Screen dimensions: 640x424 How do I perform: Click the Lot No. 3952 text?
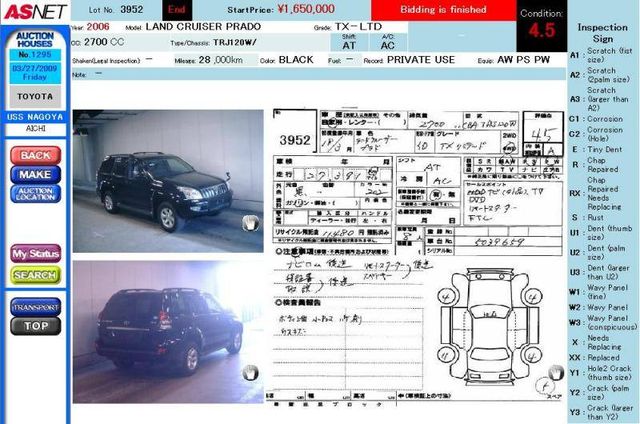(116, 9)
